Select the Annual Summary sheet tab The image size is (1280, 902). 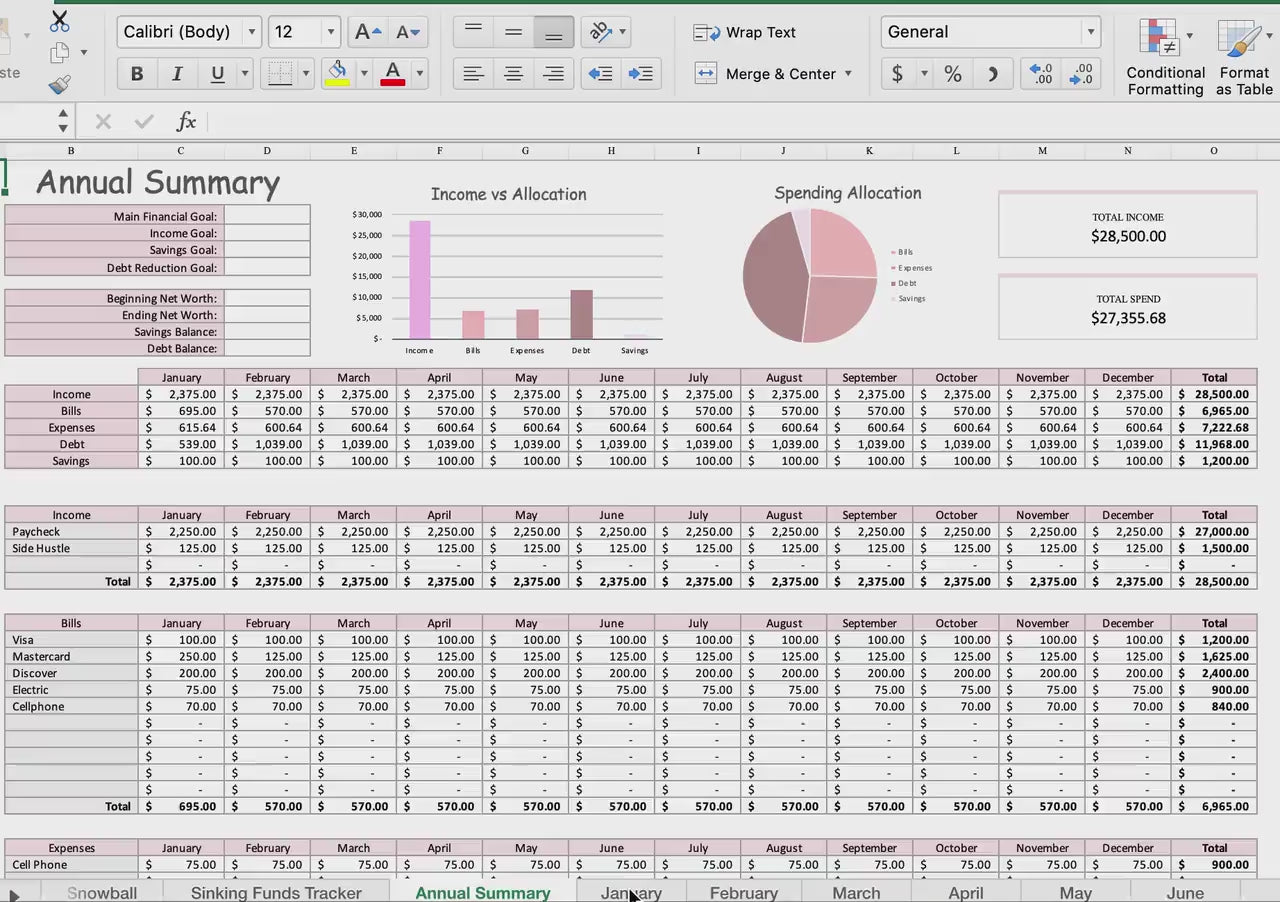coord(483,892)
